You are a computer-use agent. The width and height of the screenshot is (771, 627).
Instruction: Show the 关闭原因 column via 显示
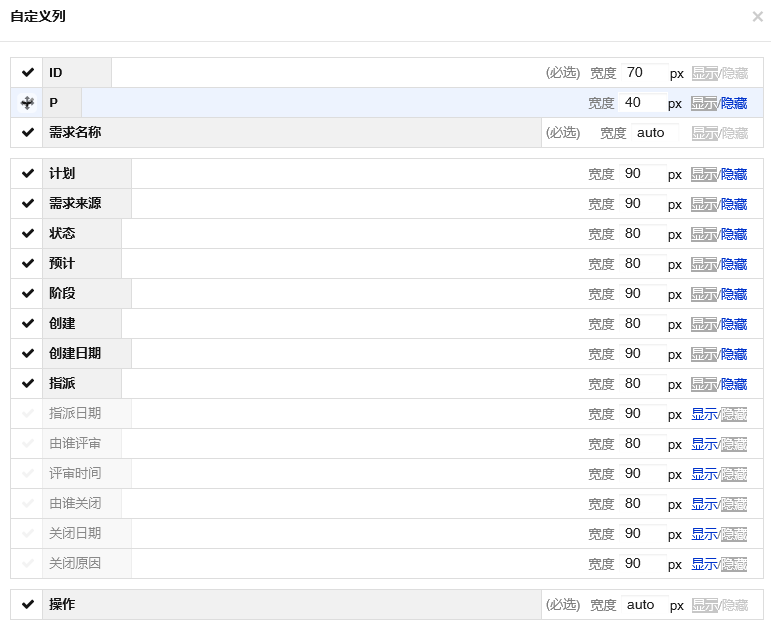tap(705, 564)
